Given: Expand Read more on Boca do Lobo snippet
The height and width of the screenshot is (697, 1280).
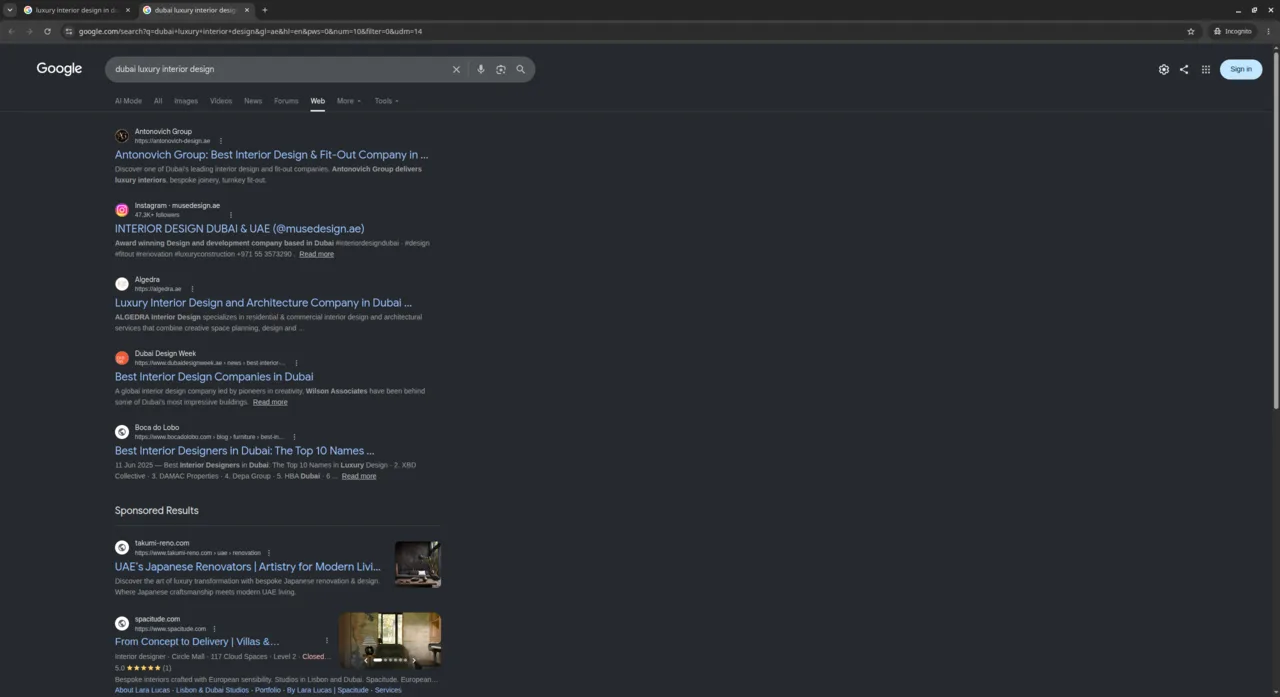Looking at the screenshot, I should [359, 476].
